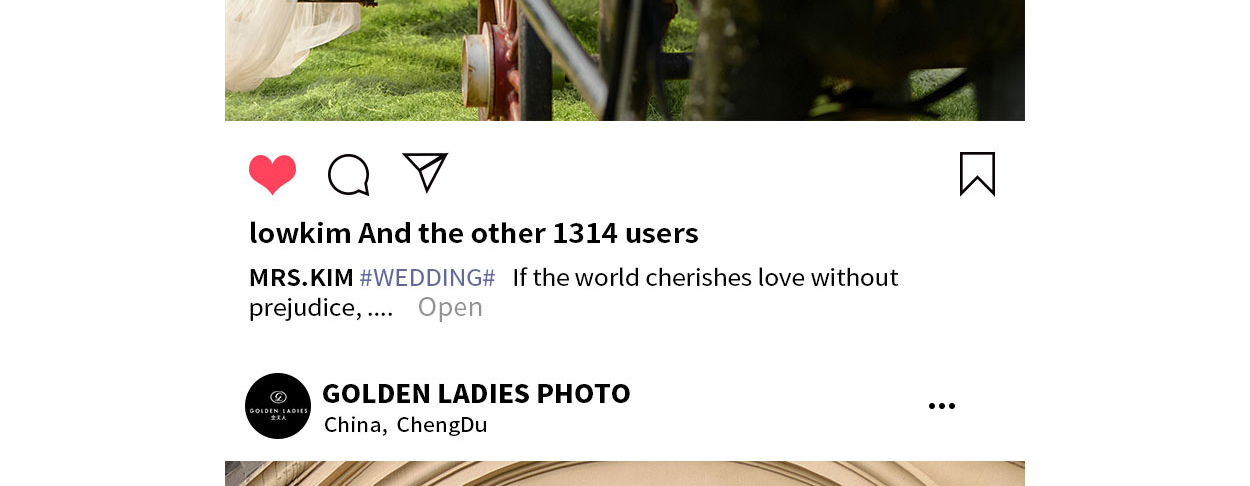Open comments via the speech bubble icon
1250x486 pixels.
(x=349, y=175)
